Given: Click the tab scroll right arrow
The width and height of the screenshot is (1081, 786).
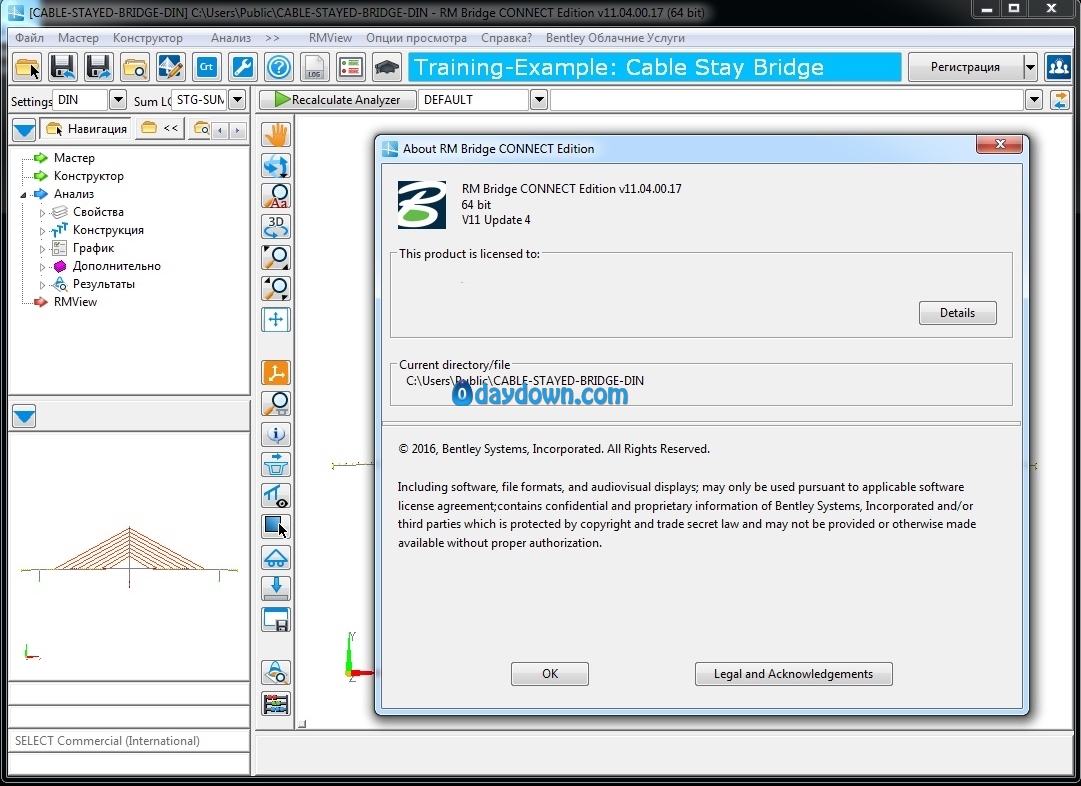Looking at the screenshot, I should pyautogui.click(x=237, y=130).
